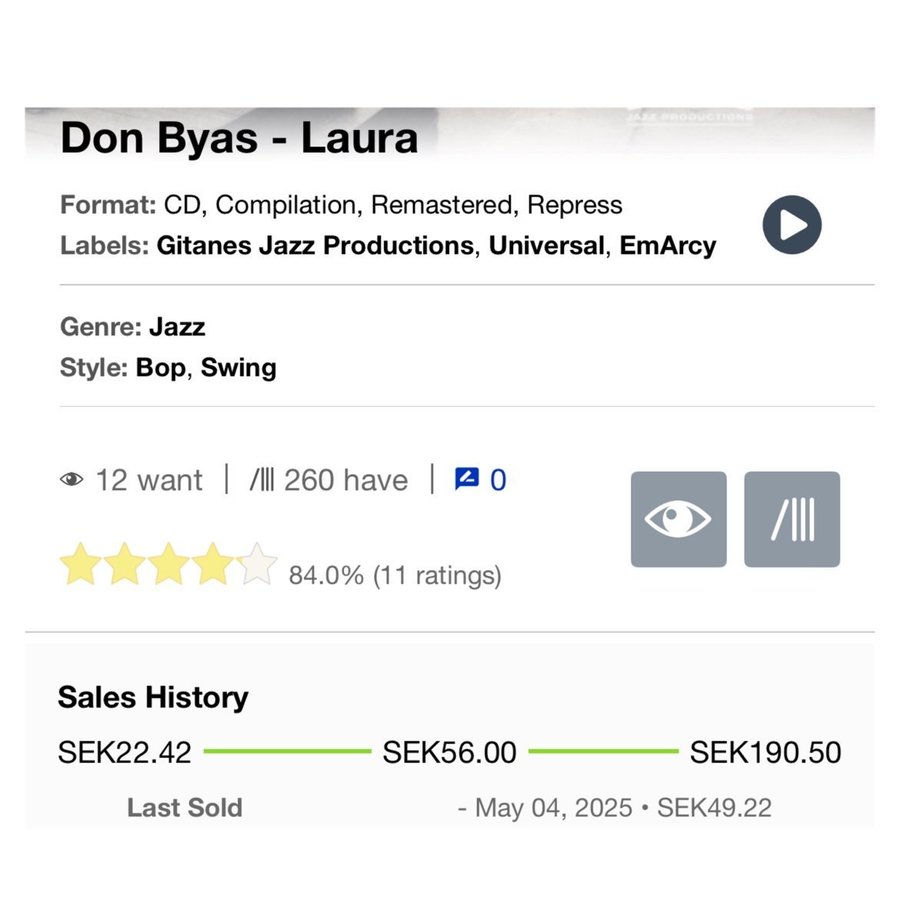This screenshot has height=900, width=900.
Task: Rate release with the third star
Action: click(168, 565)
